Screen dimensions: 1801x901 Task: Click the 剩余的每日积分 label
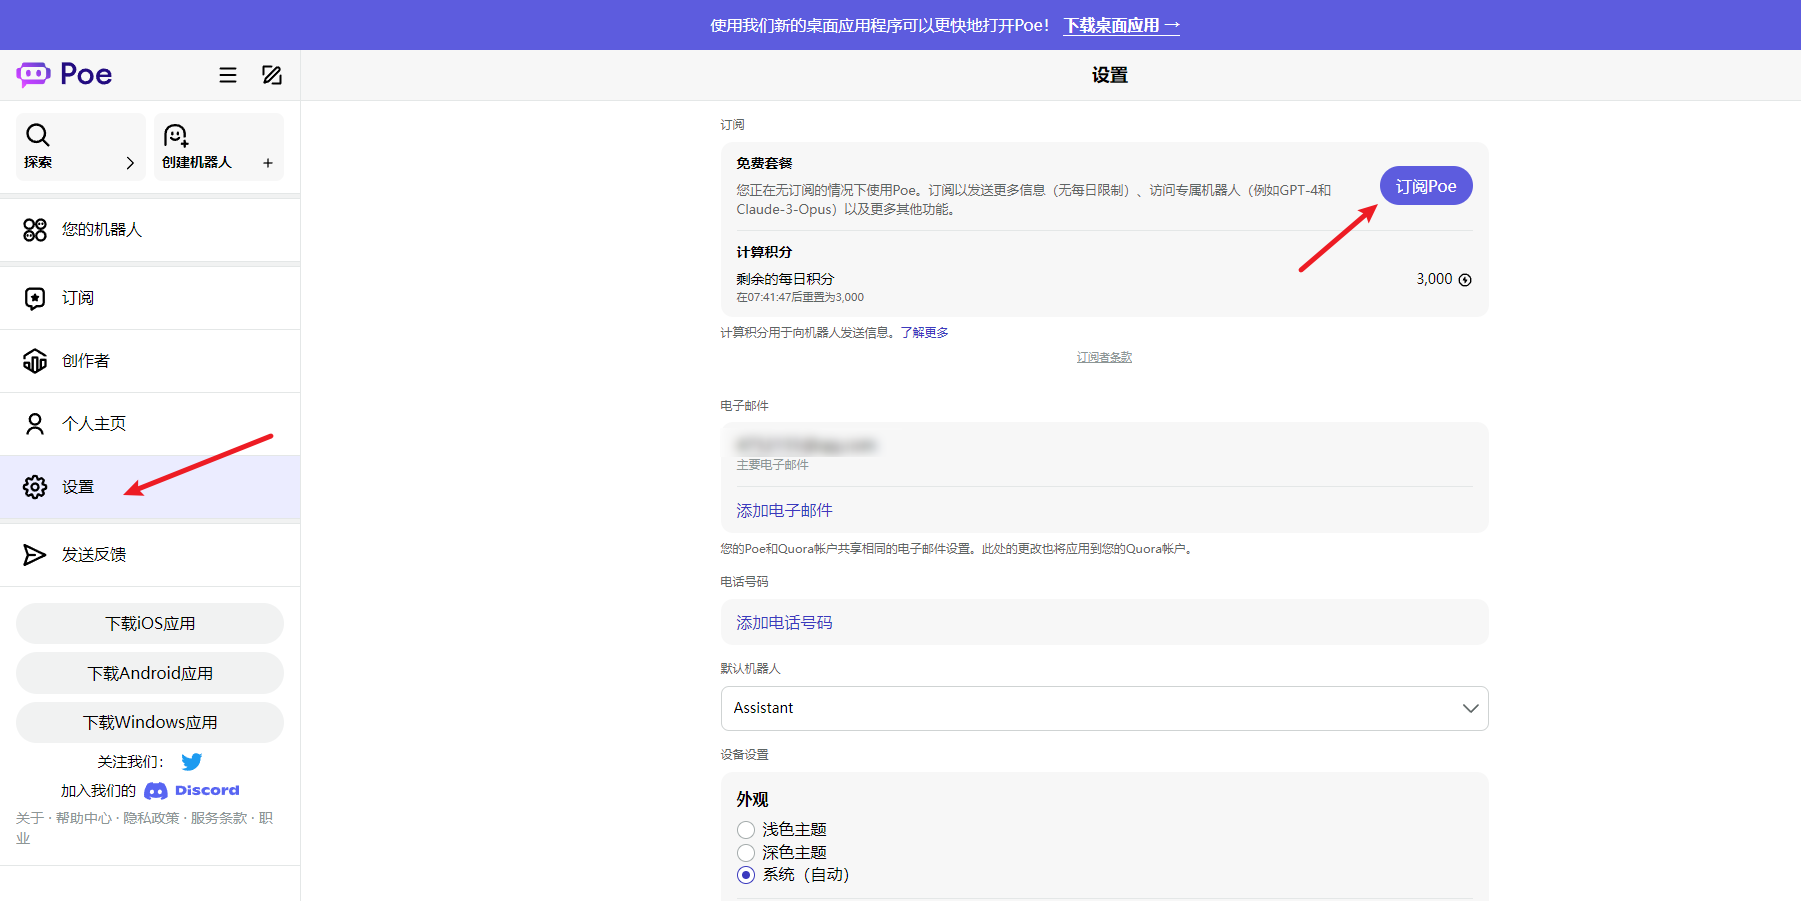(x=785, y=279)
